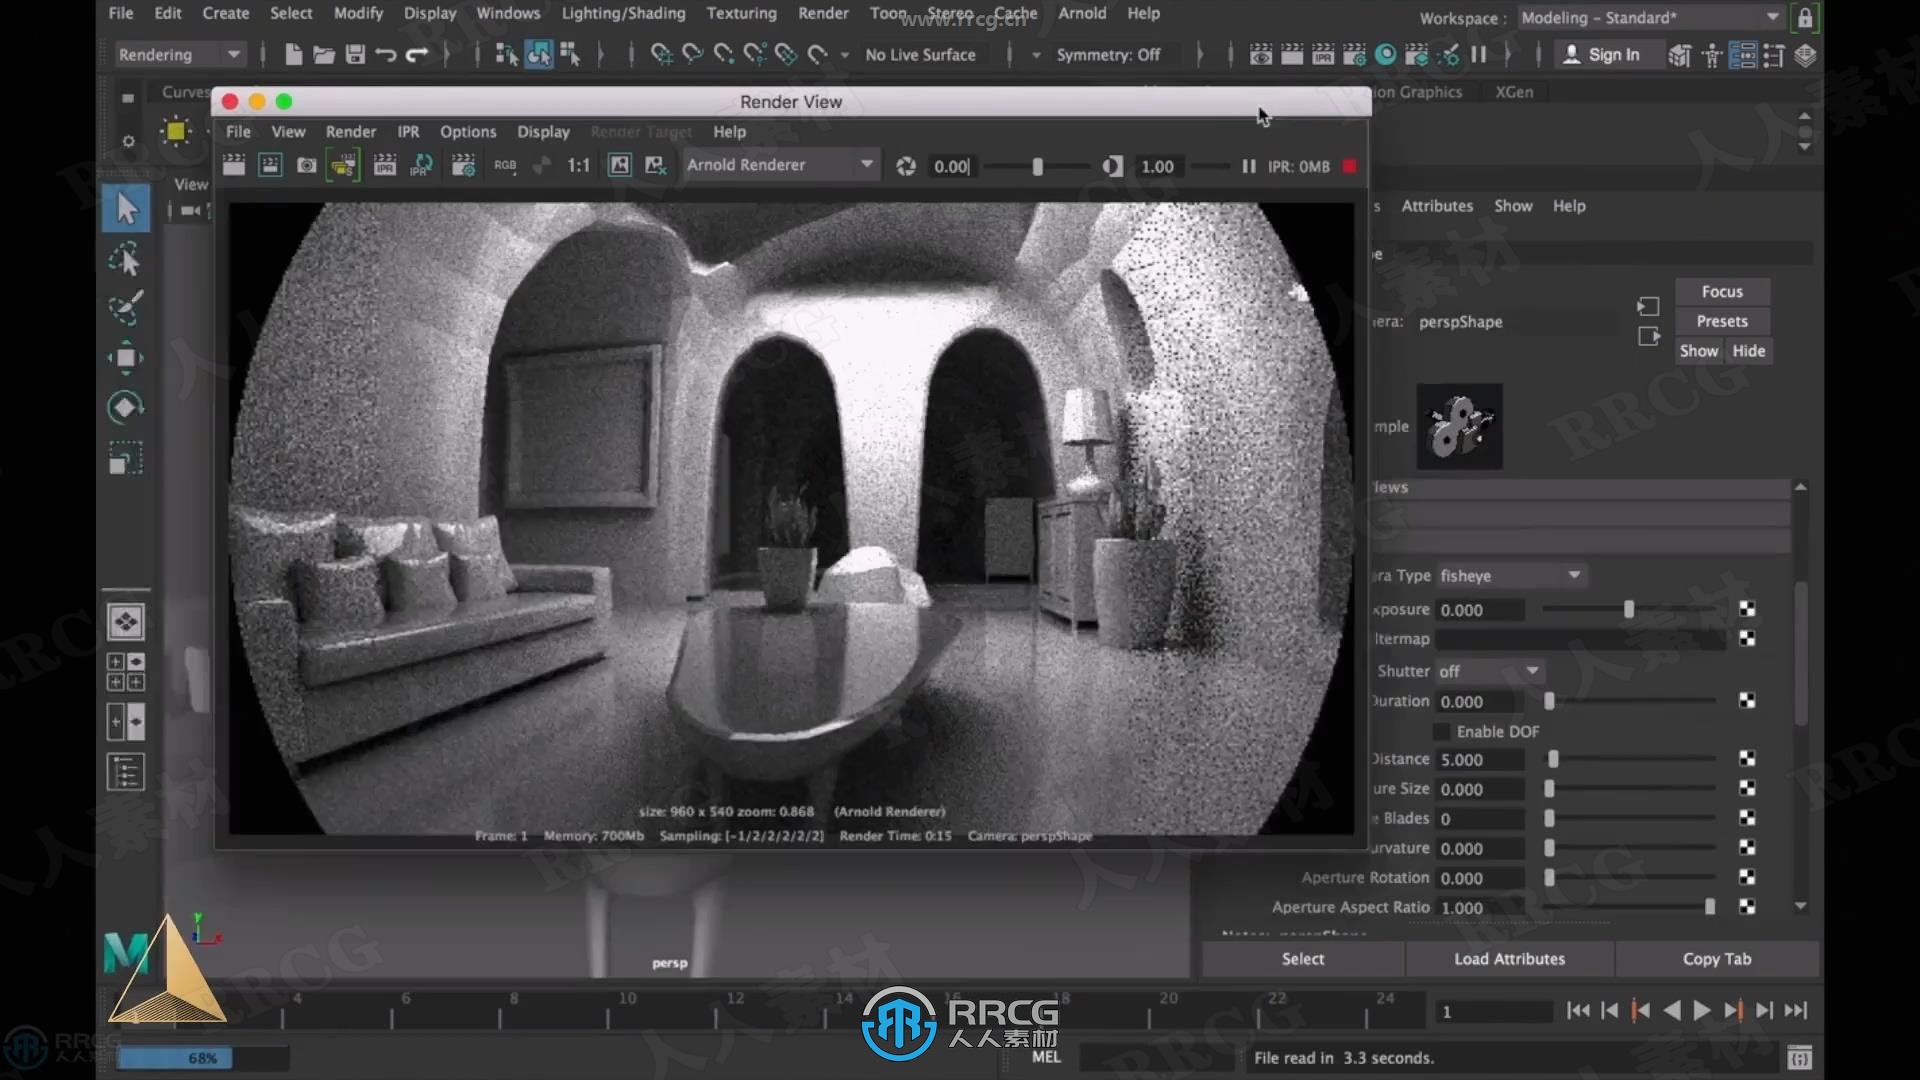Open the Camera Type fisheye dropdown

point(1511,576)
